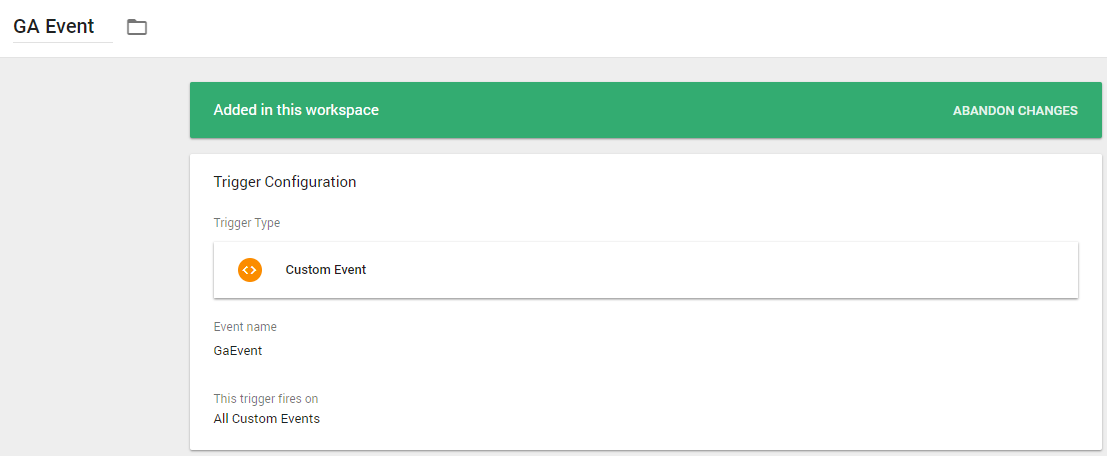This screenshot has width=1107, height=456.
Task: Open the folder icon beside trigger name
Action: pyautogui.click(x=137, y=28)
